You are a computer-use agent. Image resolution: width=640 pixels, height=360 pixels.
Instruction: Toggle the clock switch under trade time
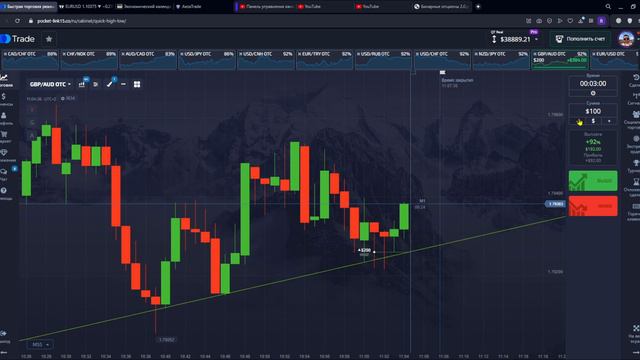tap(593, 93)
